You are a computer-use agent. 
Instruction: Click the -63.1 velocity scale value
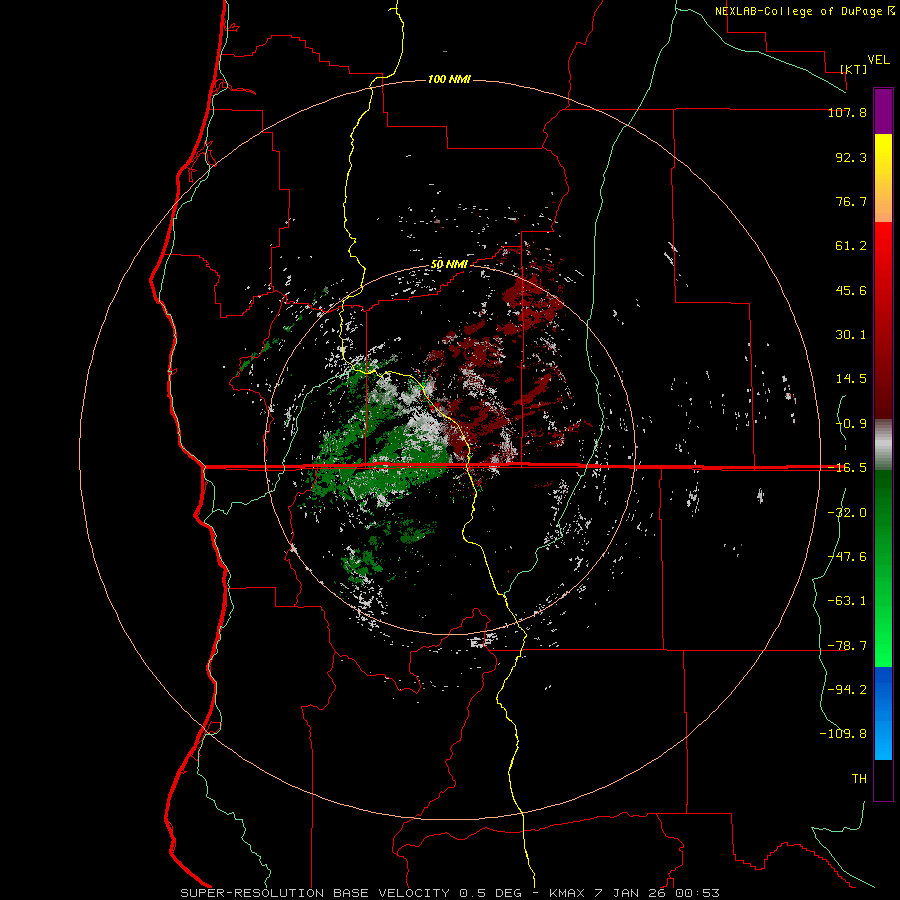[847, 601]
